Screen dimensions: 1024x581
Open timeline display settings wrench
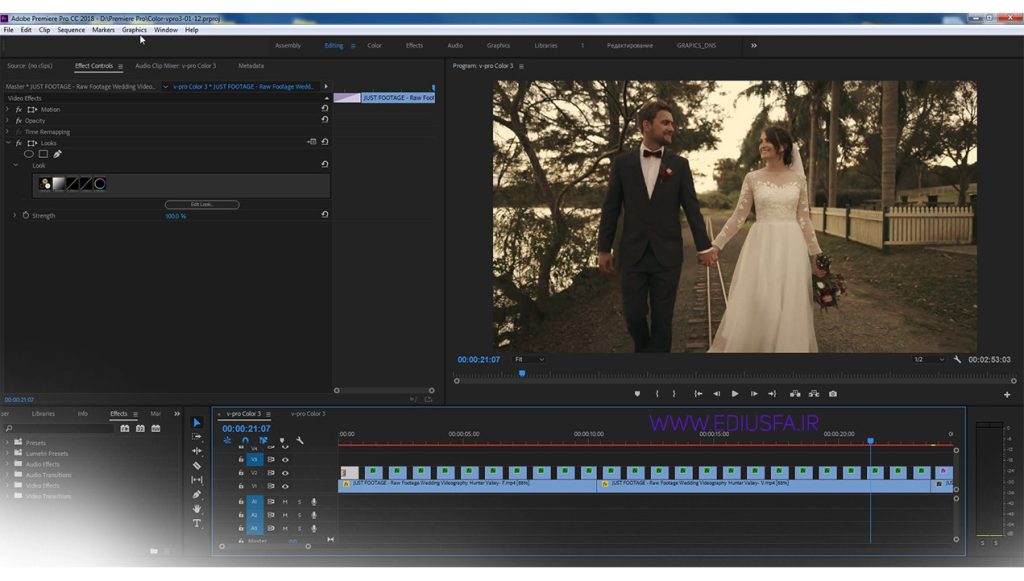300,441
